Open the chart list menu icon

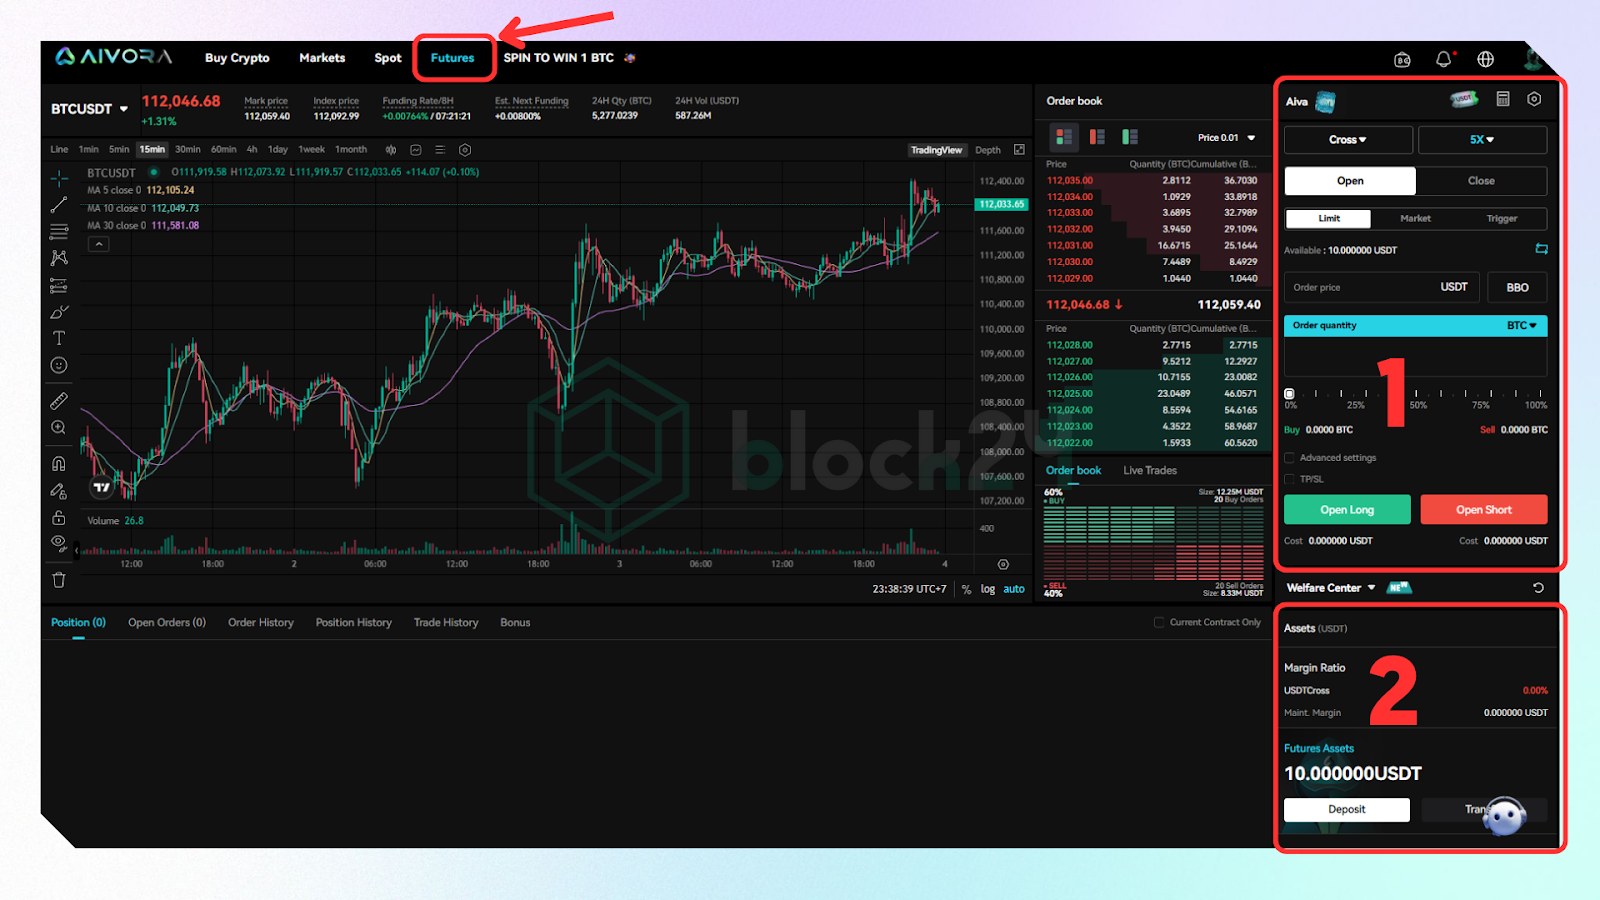(x=440, y=150)
